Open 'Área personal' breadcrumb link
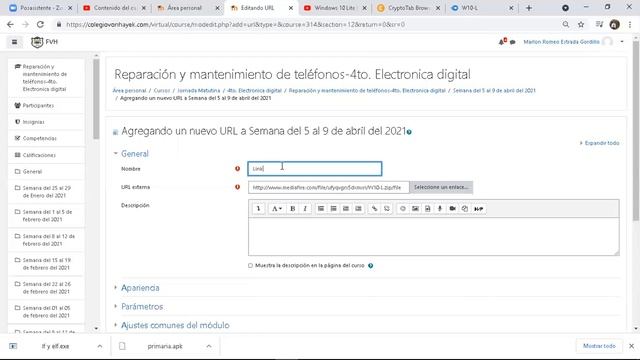The width and height of the screenshot is (640, 360). 129,91
